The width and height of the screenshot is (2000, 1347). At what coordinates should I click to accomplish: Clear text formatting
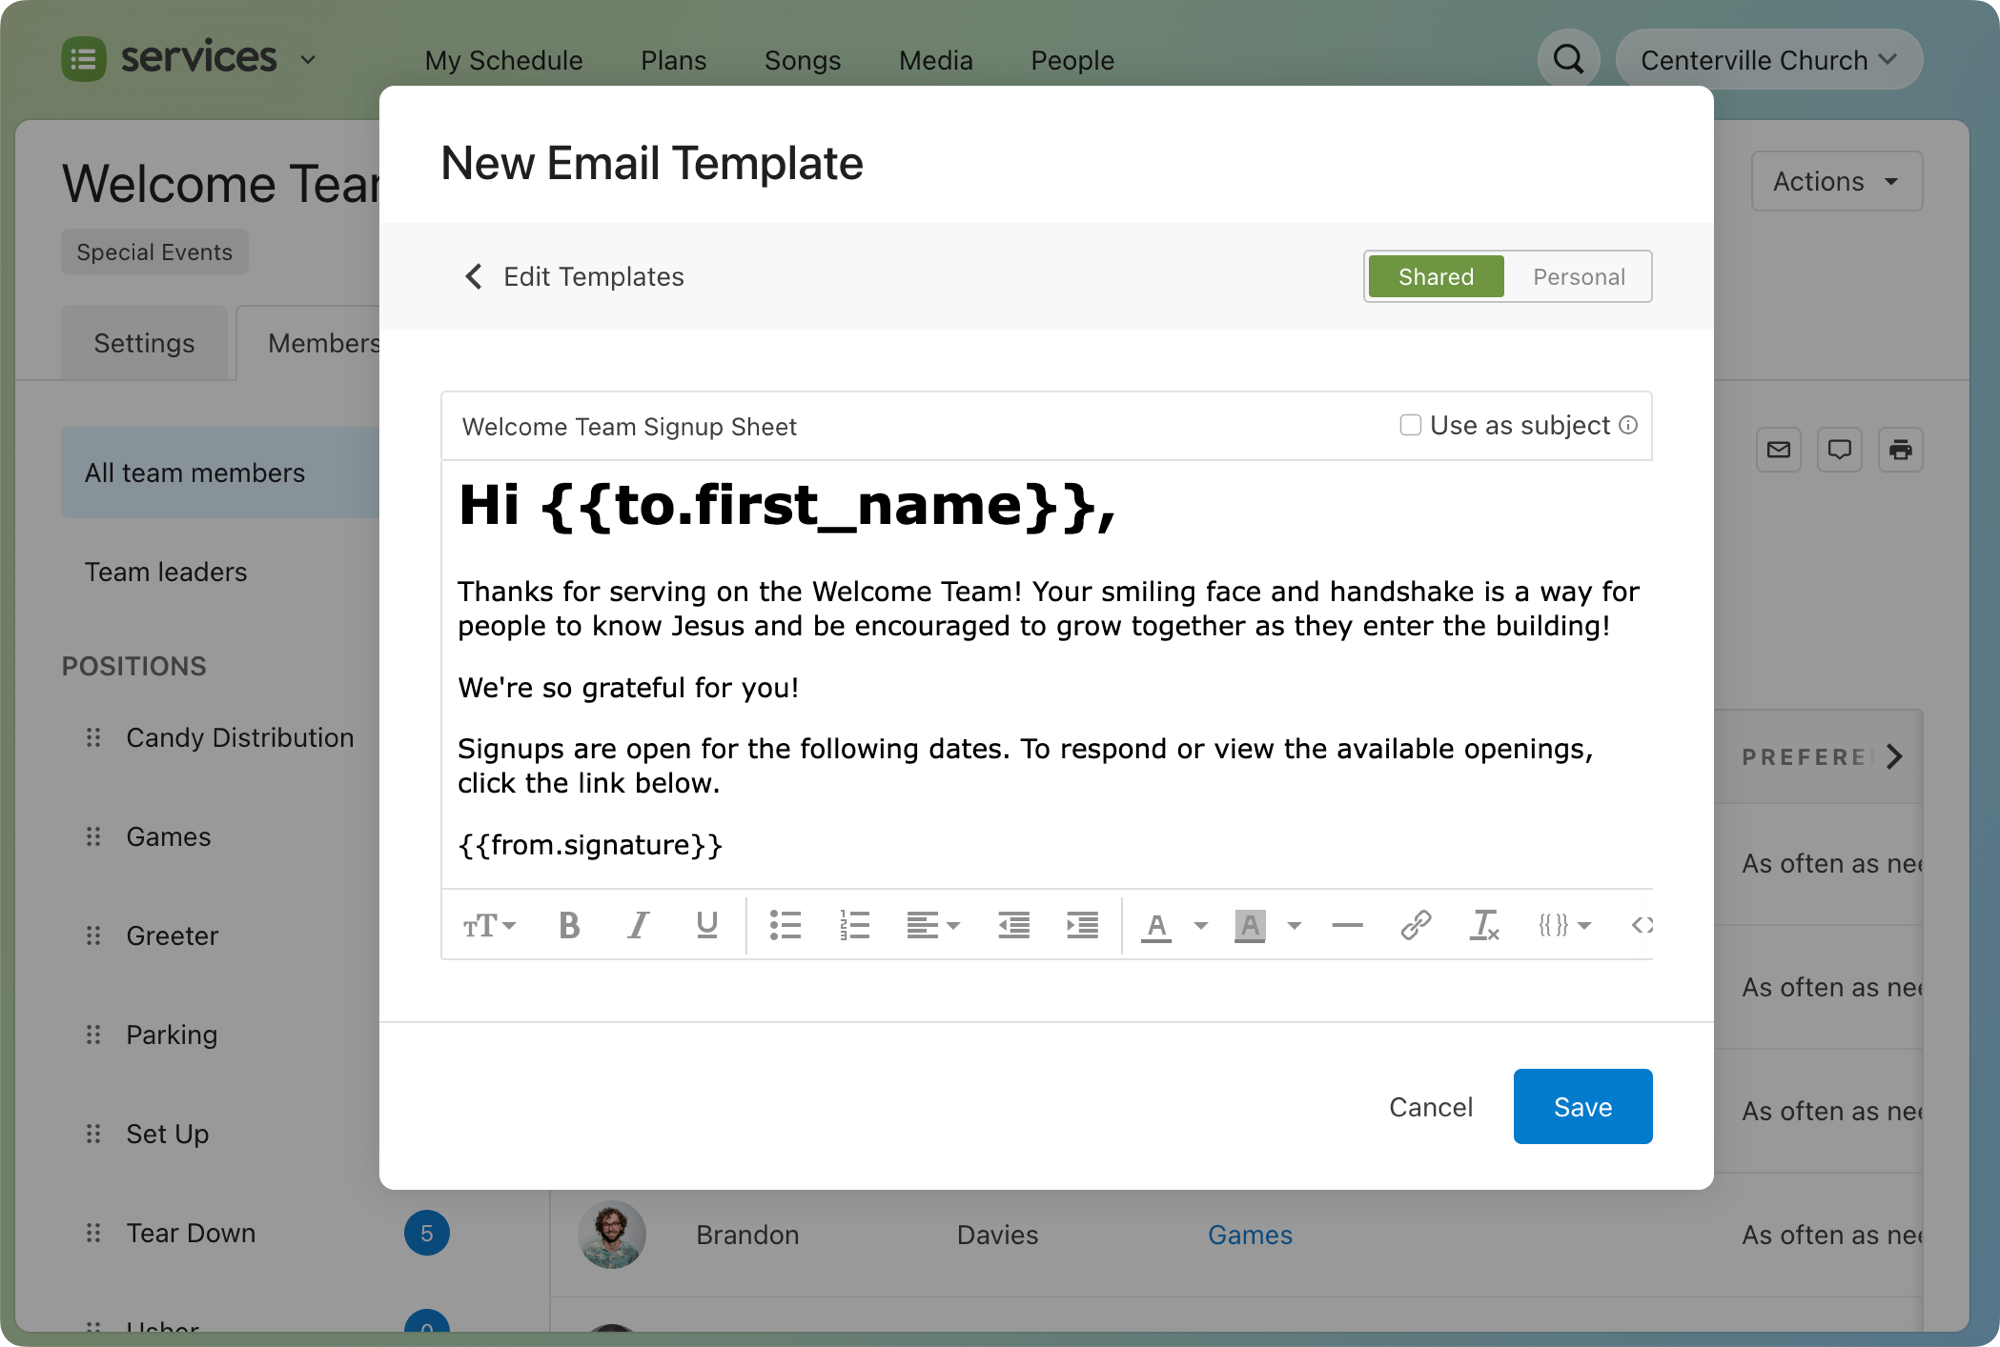tap(1483, 925)
